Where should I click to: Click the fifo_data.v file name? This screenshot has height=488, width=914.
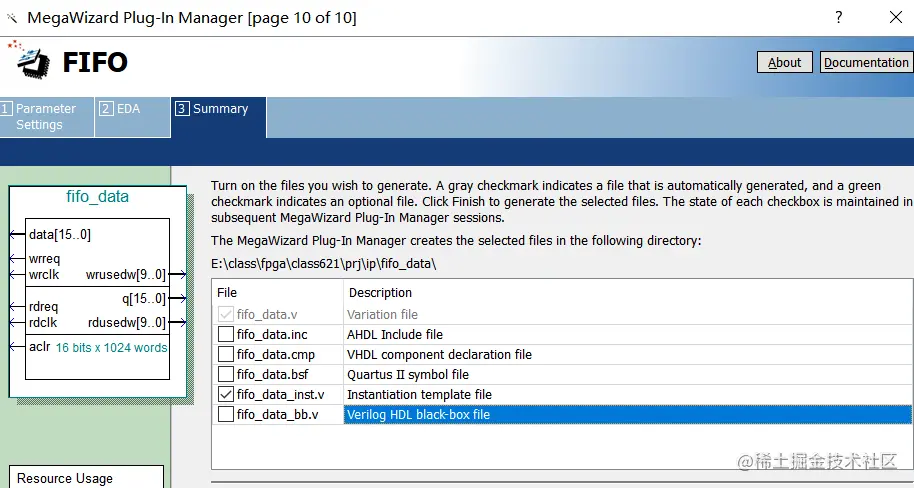pos(267,315)
